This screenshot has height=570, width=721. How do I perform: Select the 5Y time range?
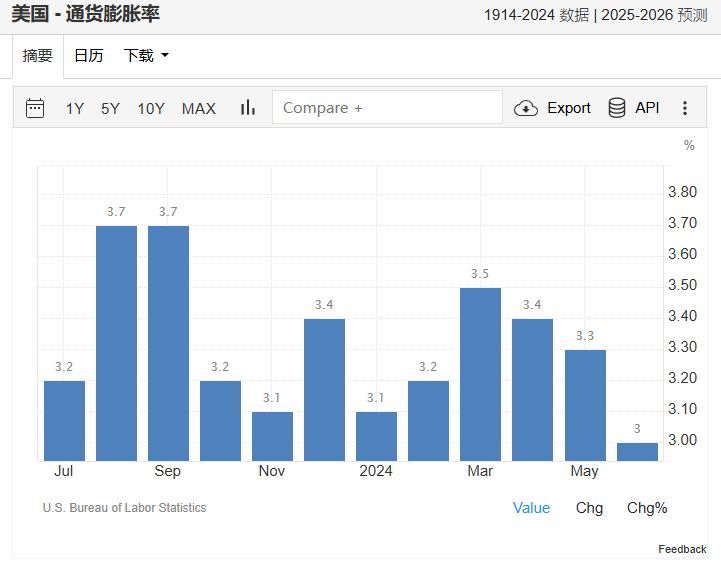click(110, 108)
